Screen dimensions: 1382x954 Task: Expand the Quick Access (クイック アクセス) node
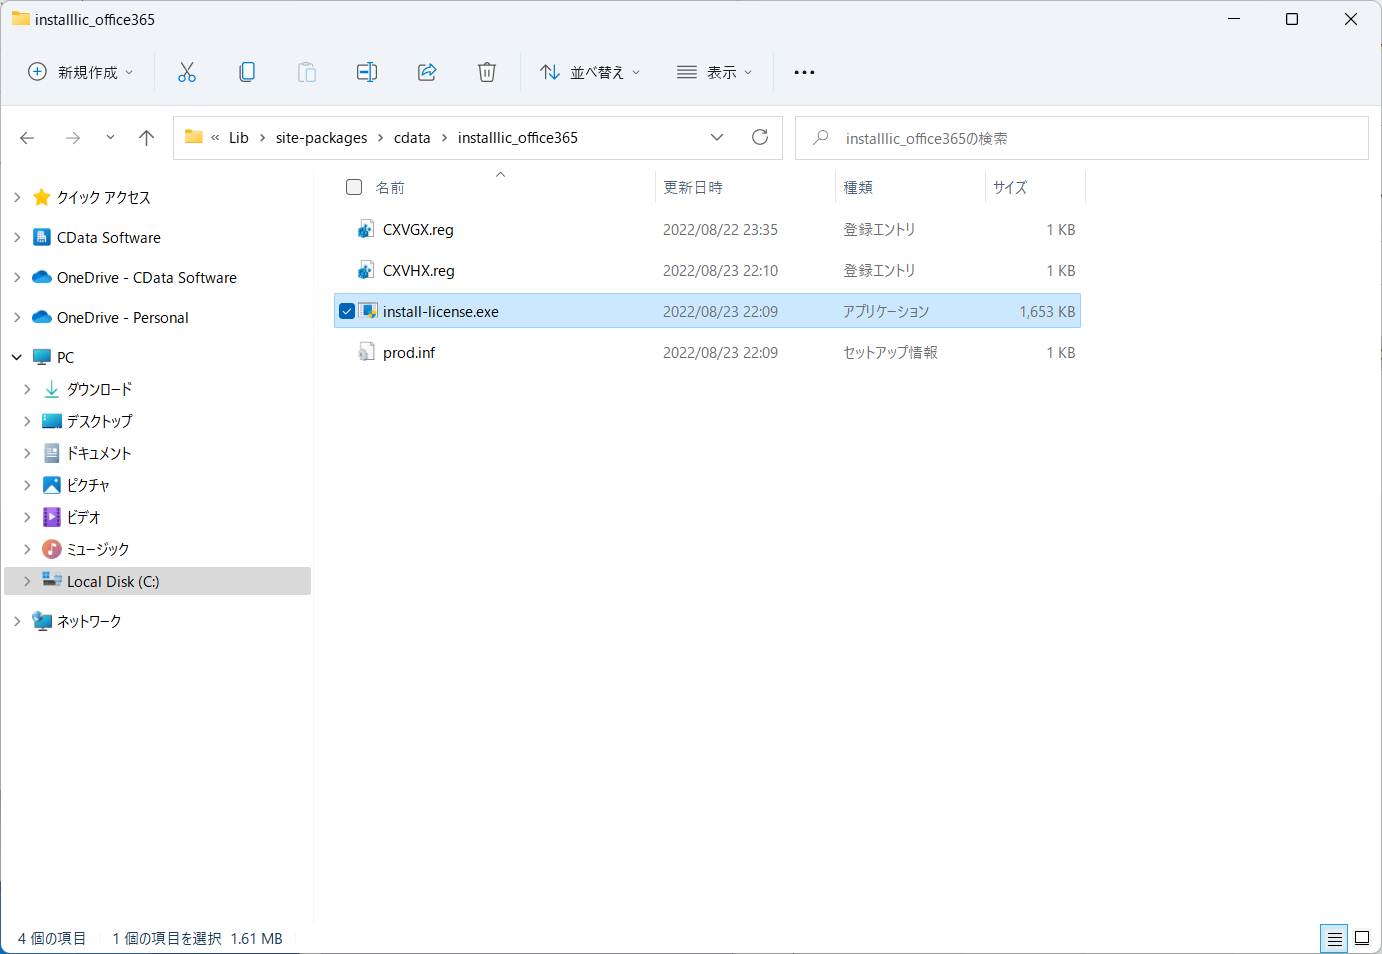(17, 197)
